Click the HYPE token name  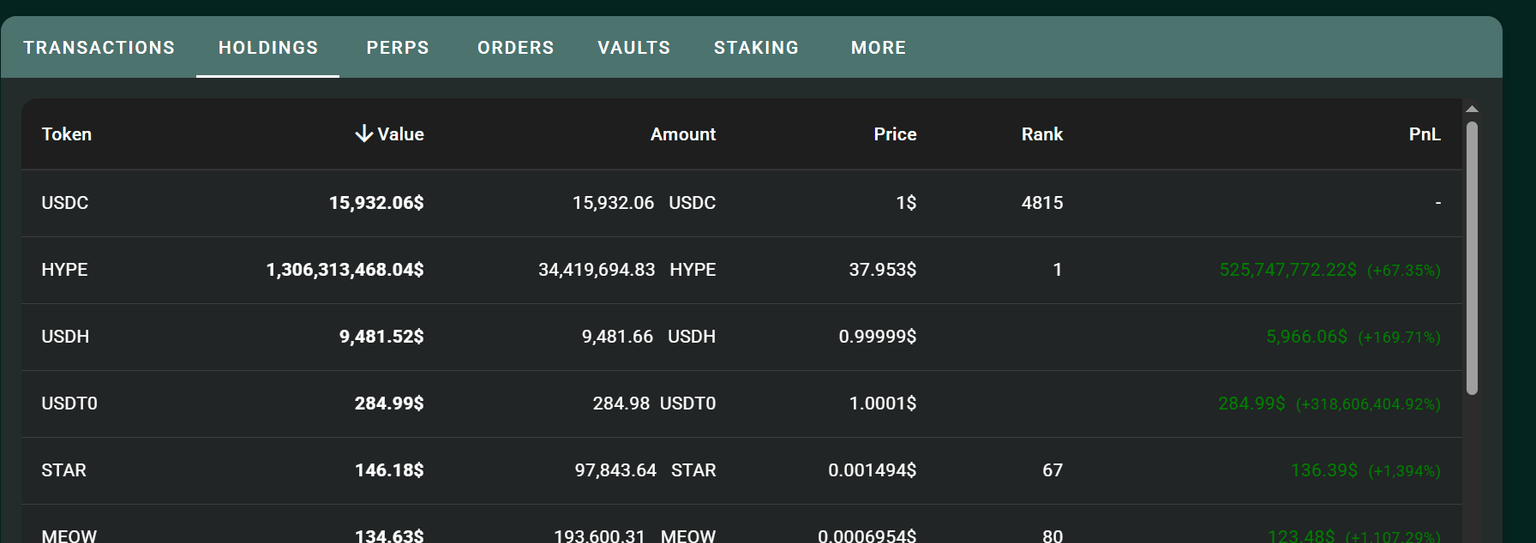(x=65, y=270)
